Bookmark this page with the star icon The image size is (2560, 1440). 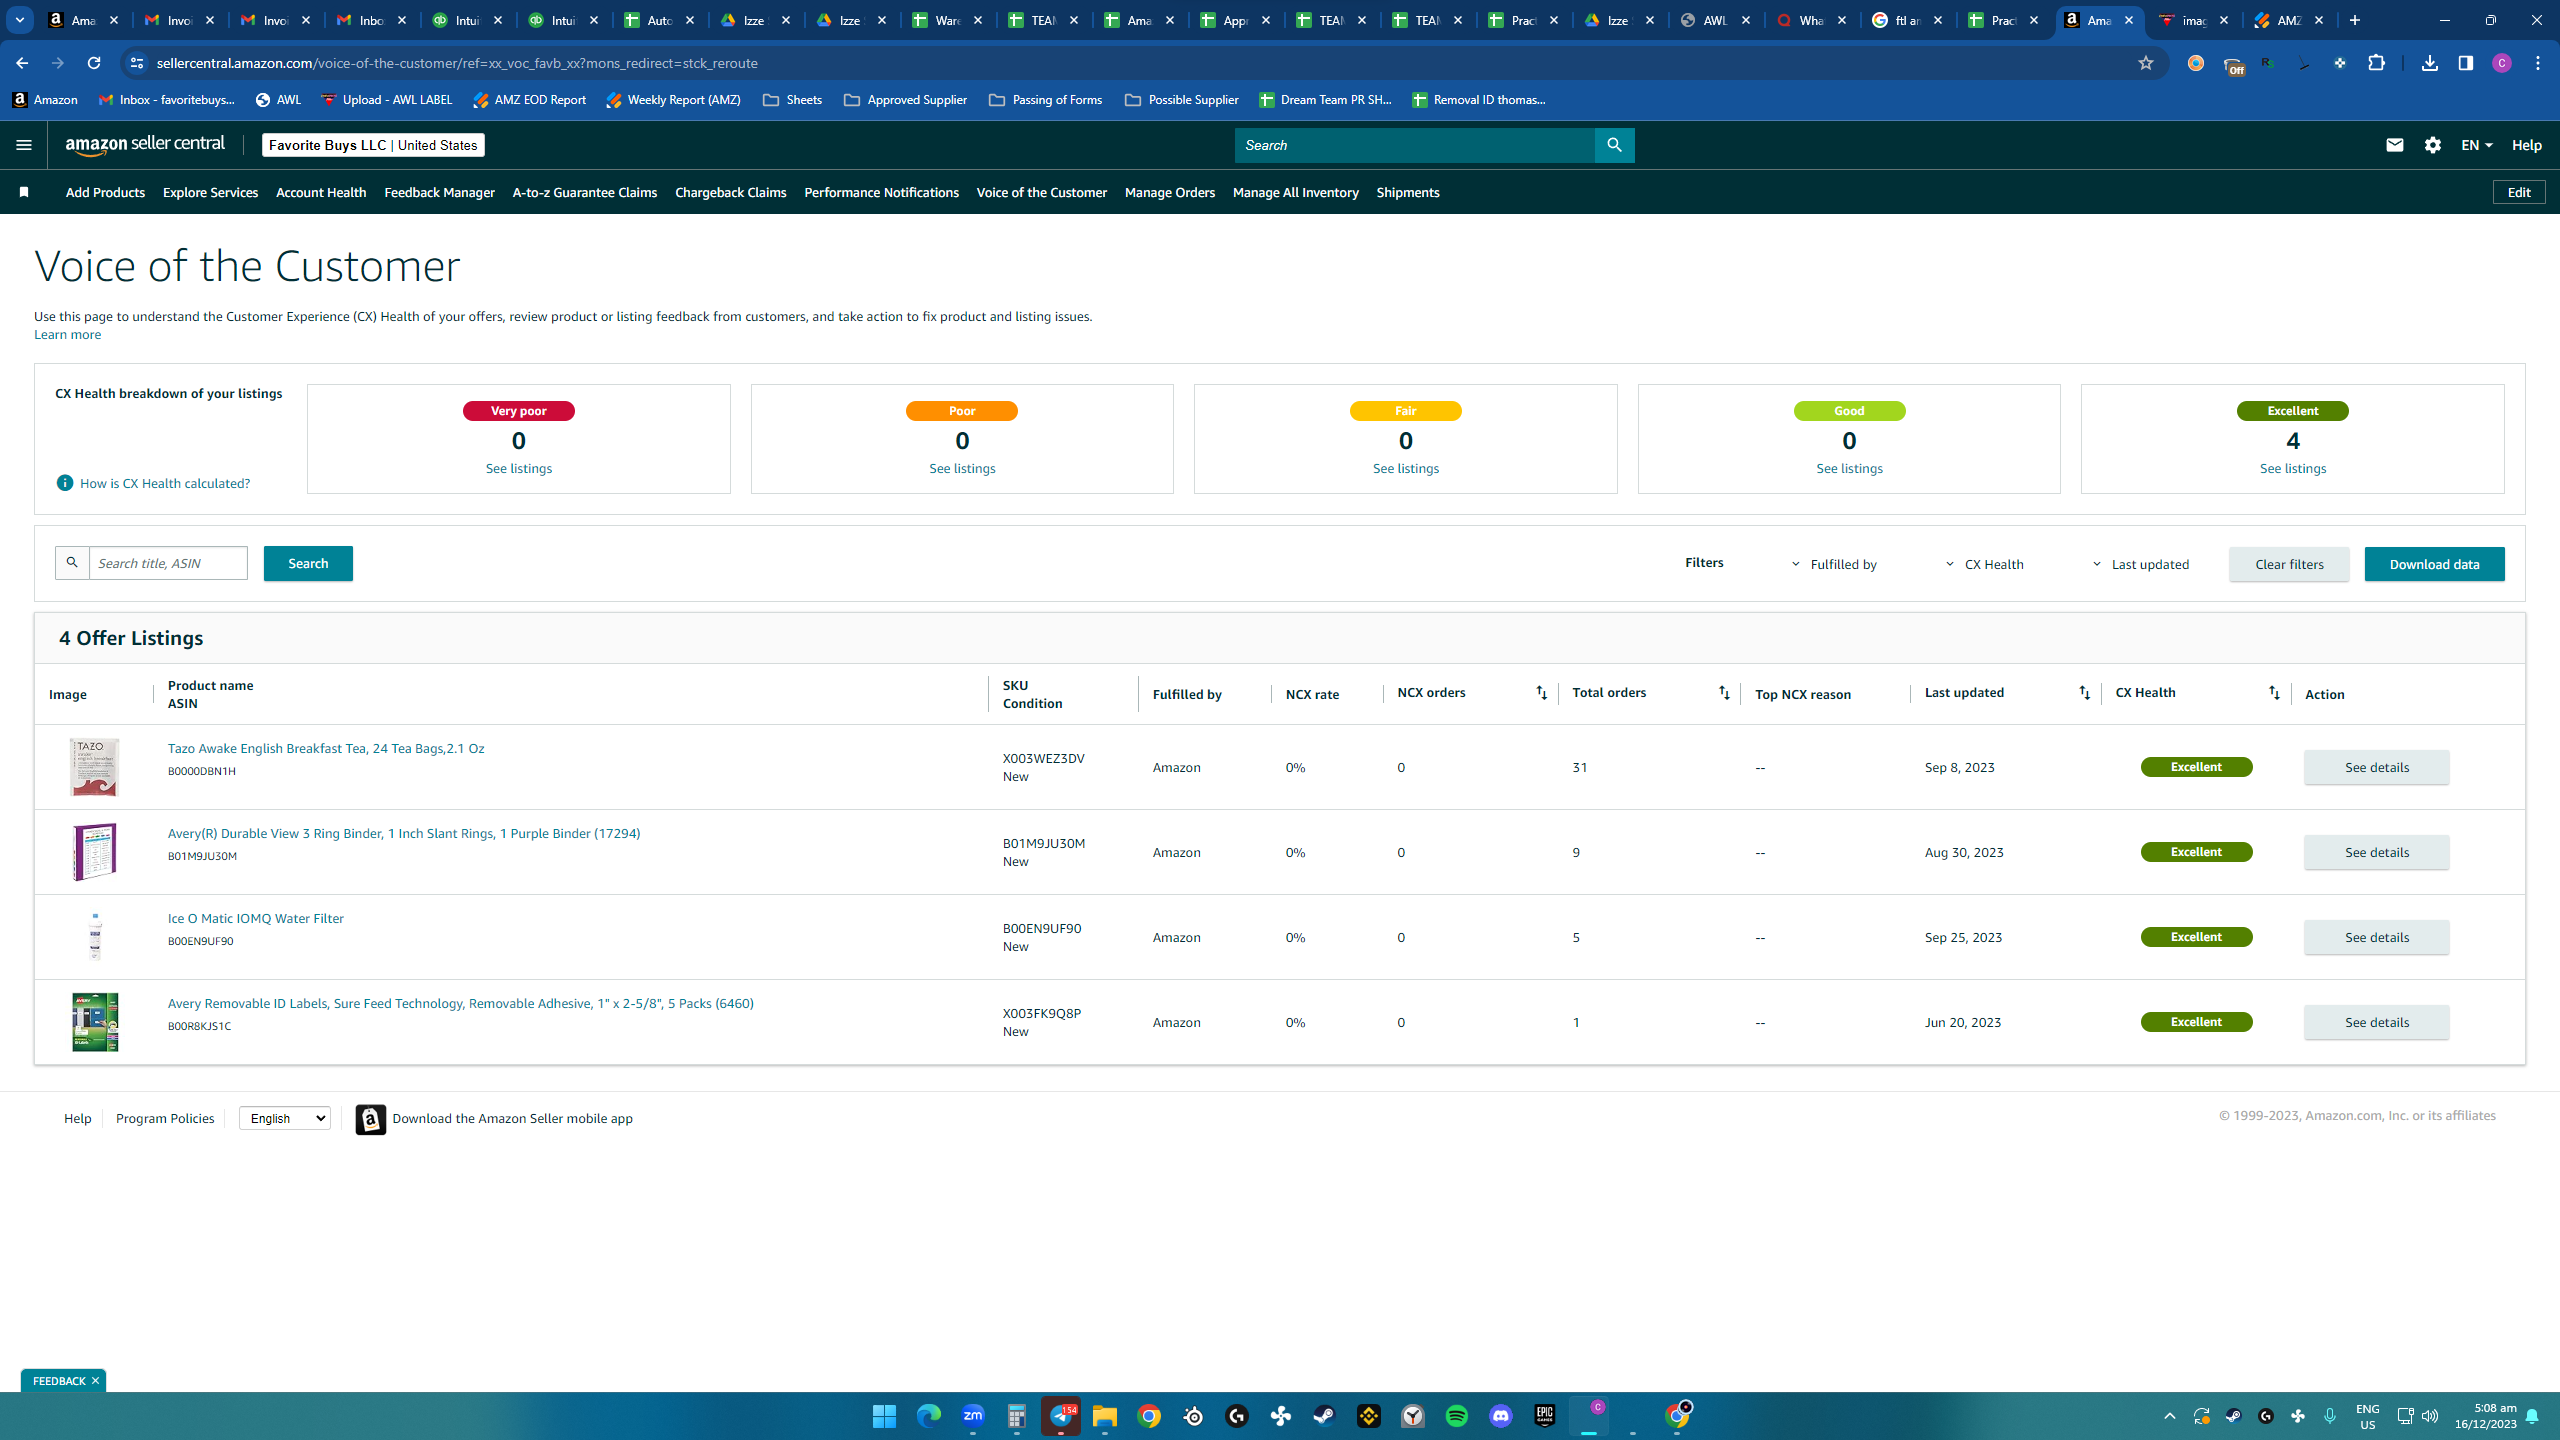2145,63
